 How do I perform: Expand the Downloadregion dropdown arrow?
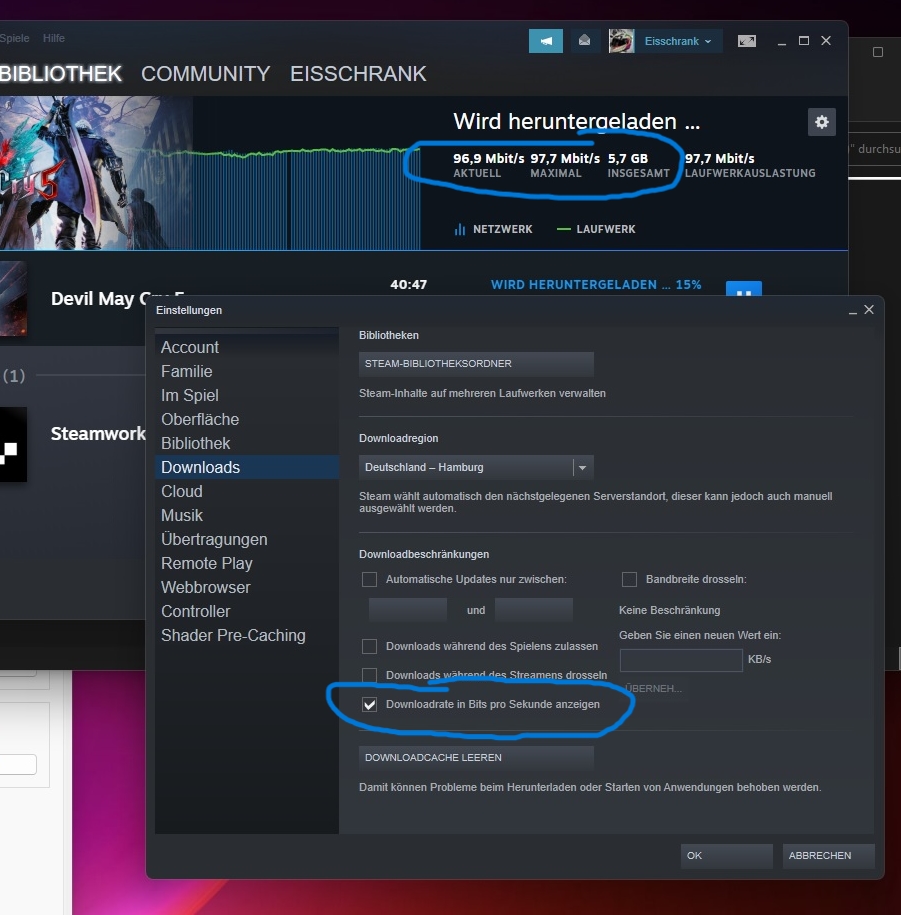click(x=582, y=467)
